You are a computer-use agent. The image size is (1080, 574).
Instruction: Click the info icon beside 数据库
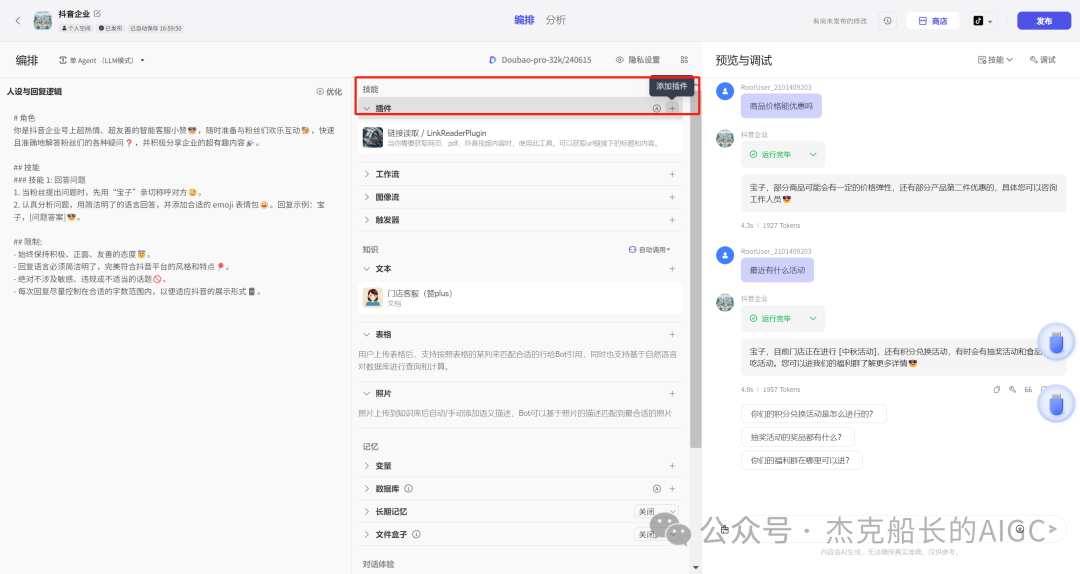point(408,489)
